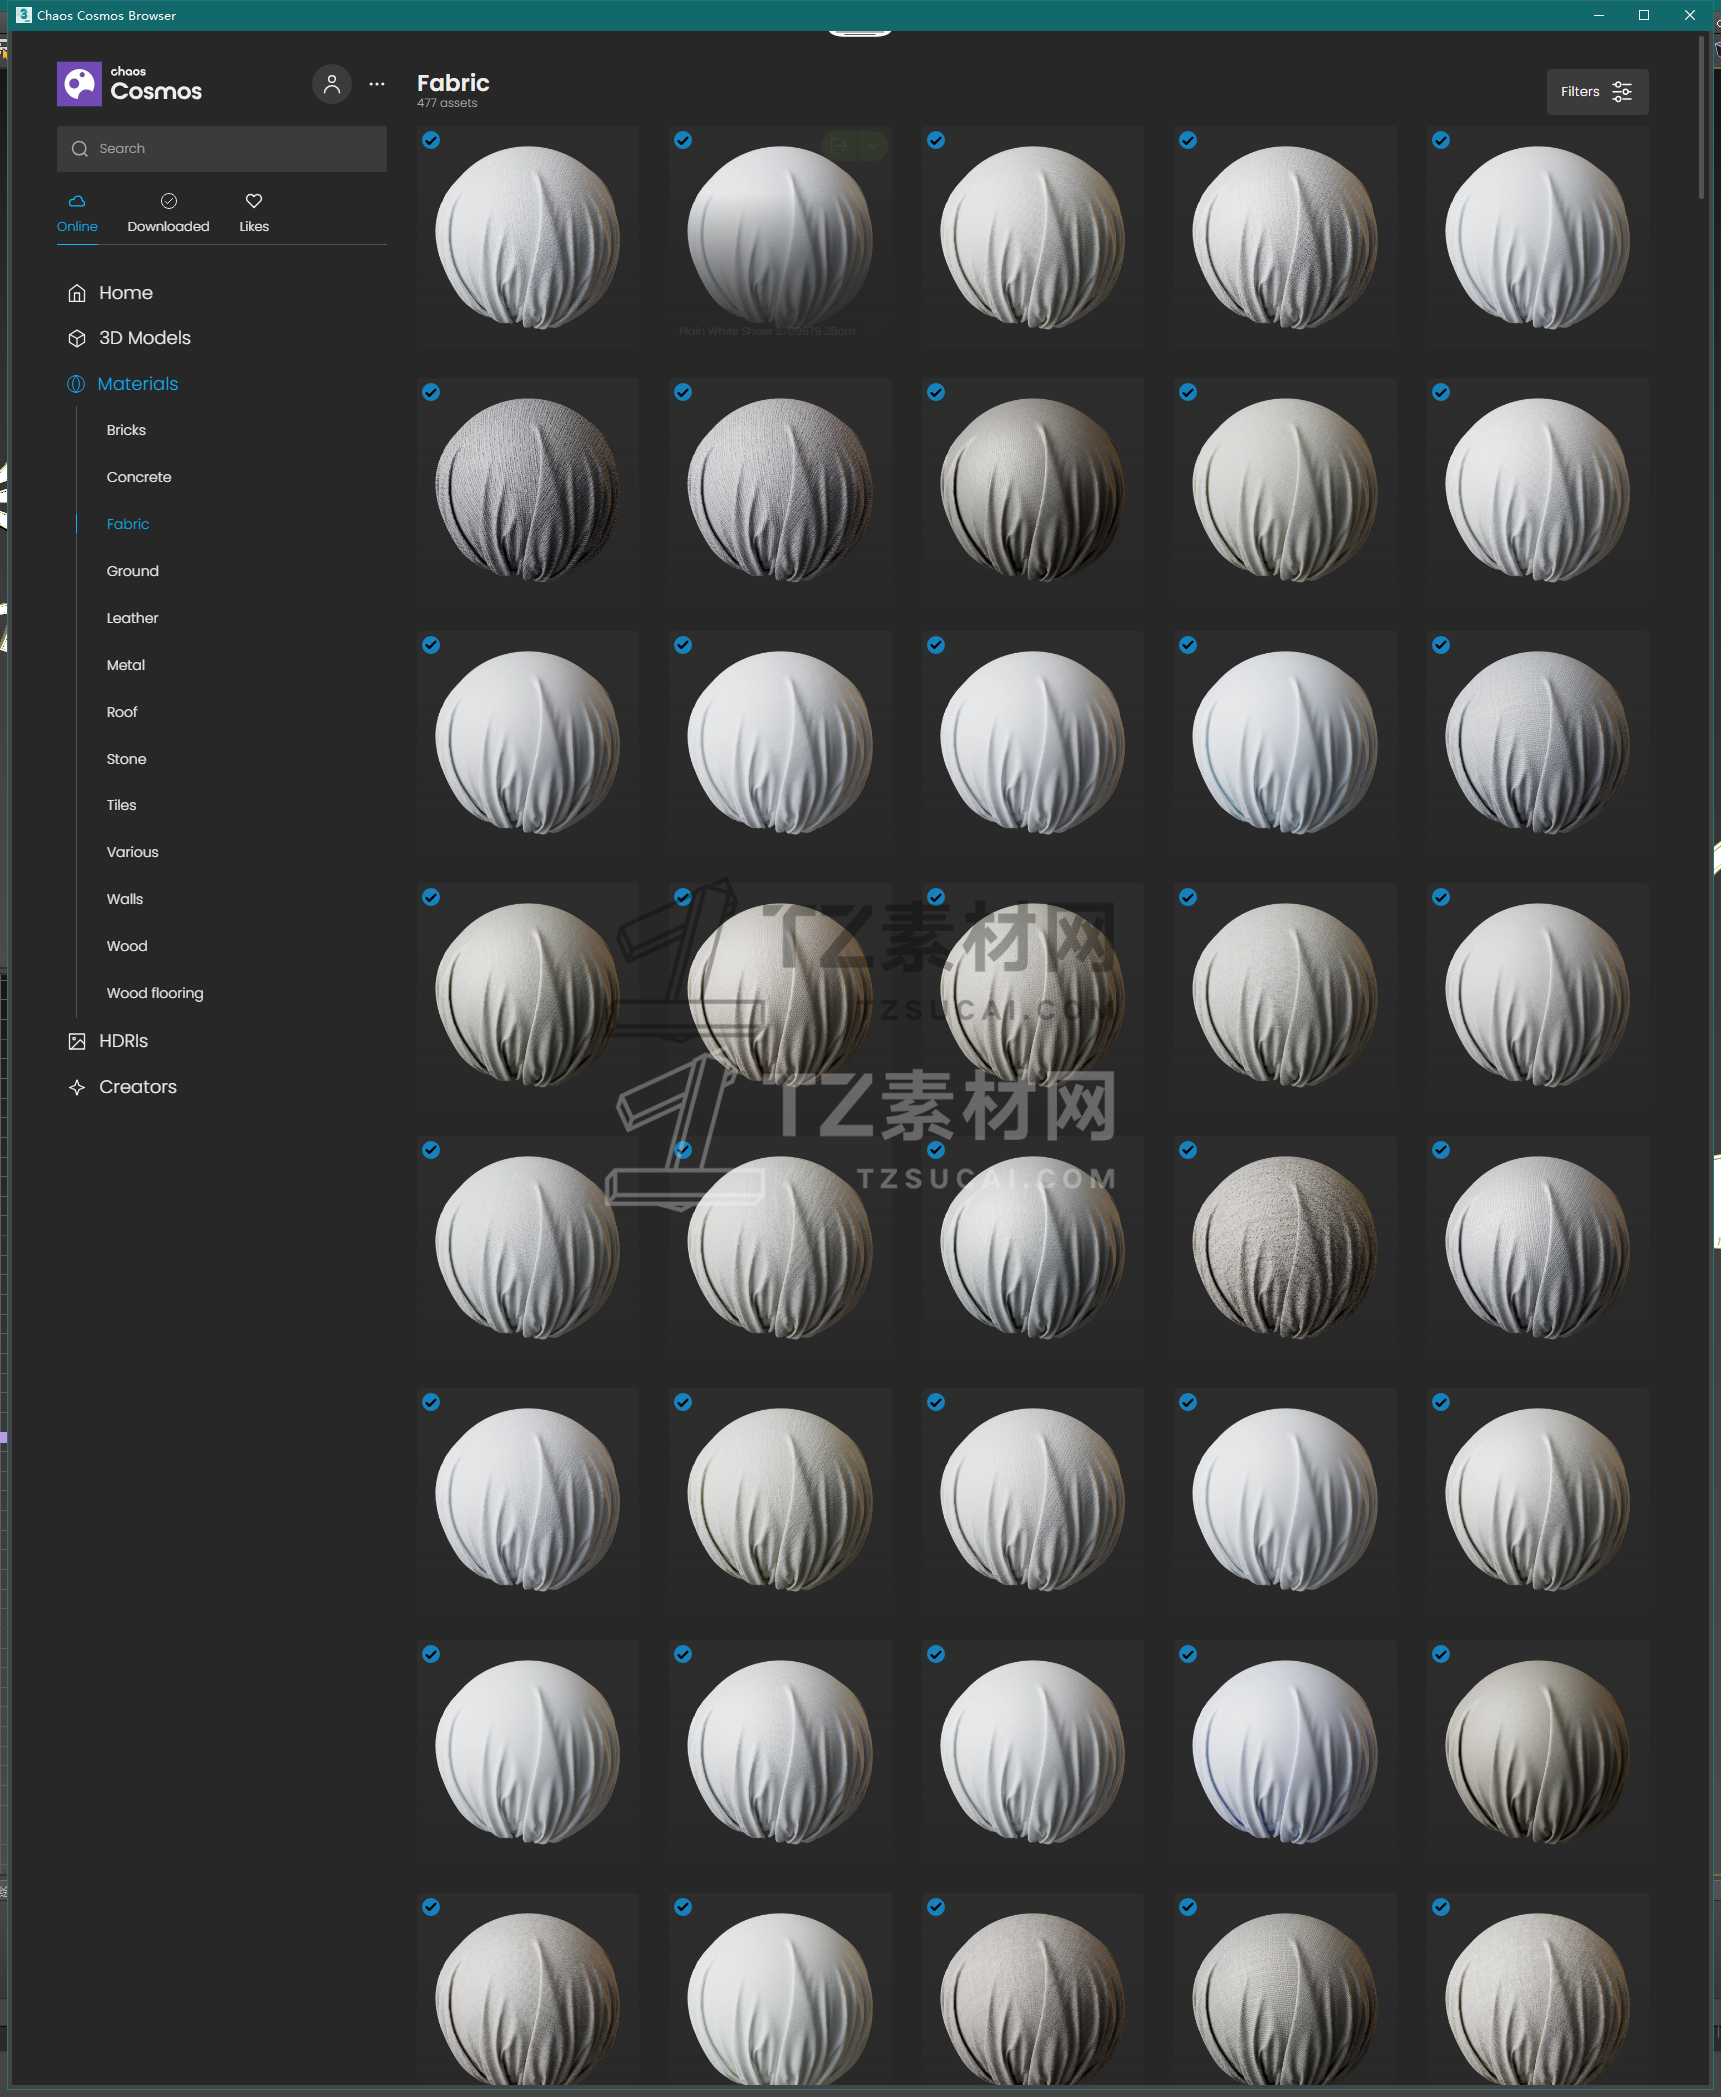Select the Wood flooring material category
1721x2097 pixels.
[x=155, y=993]
